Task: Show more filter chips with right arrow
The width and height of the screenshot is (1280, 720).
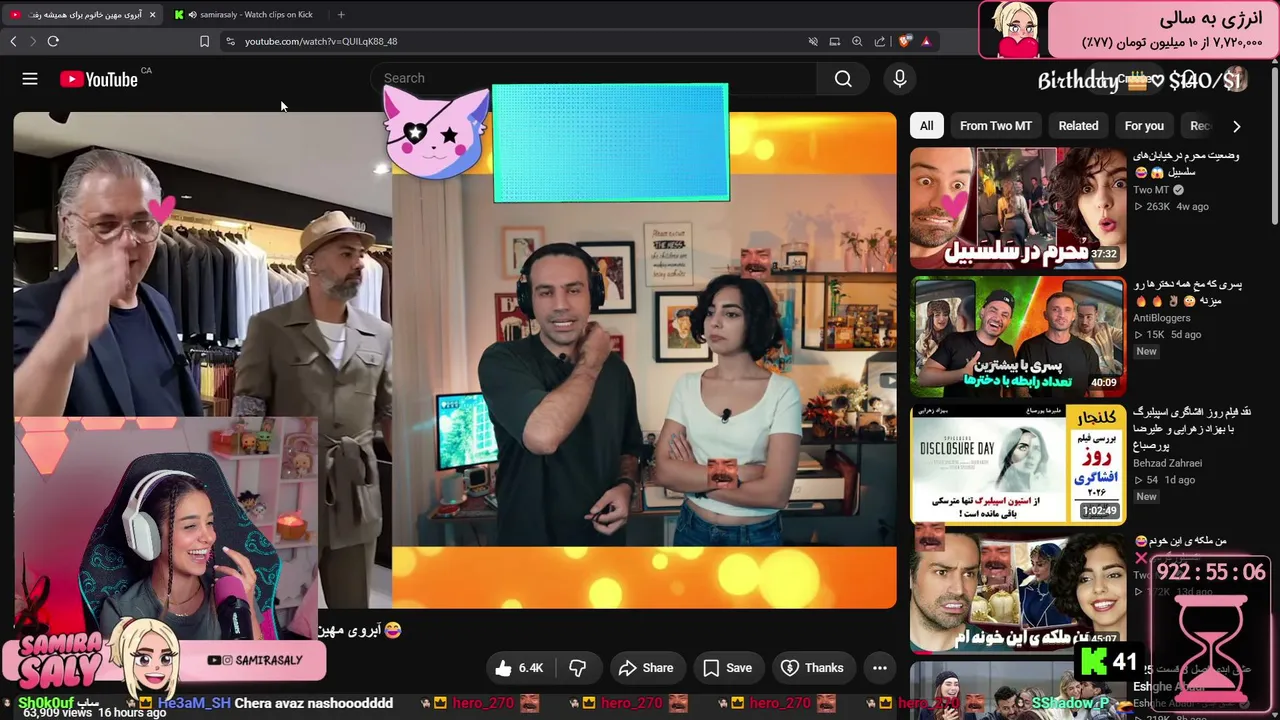Action: pos(1237,126)
